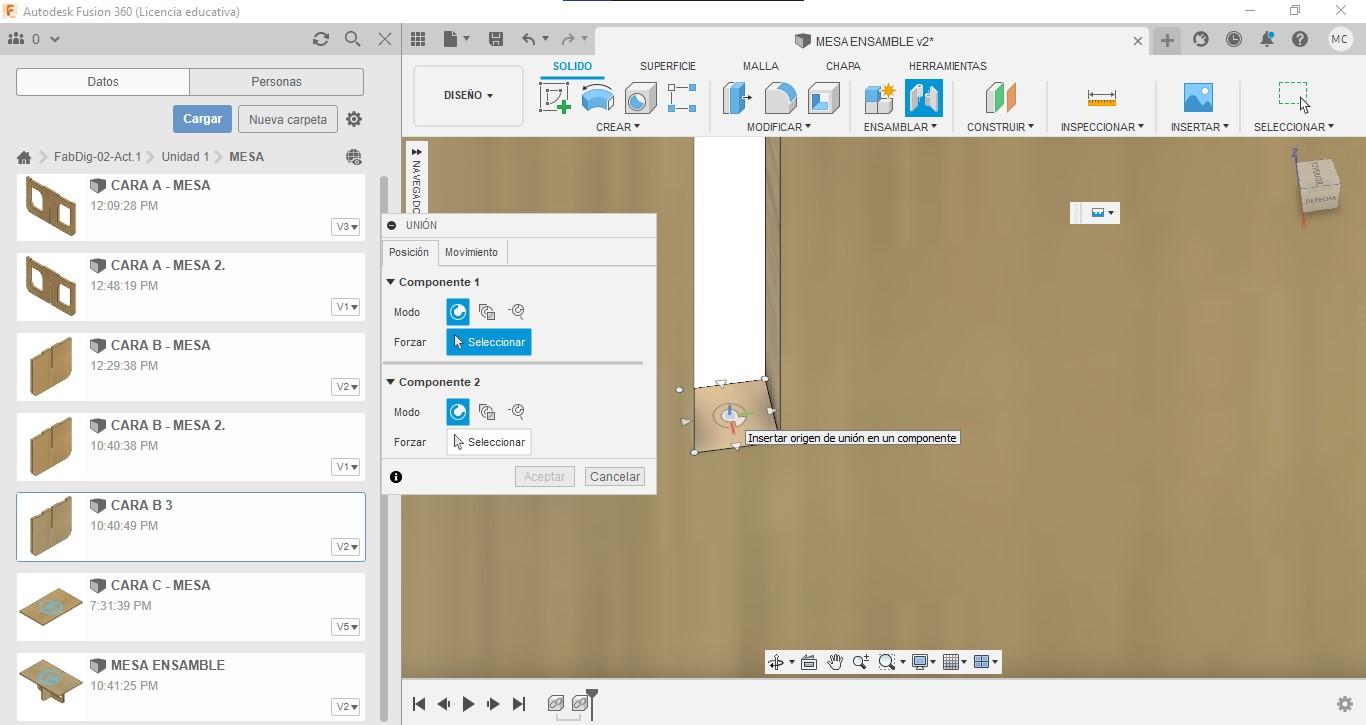Create a New Component via the ENSAMBLAR icon
Screen dimensions: 1366x725
(x=880, y=98)
